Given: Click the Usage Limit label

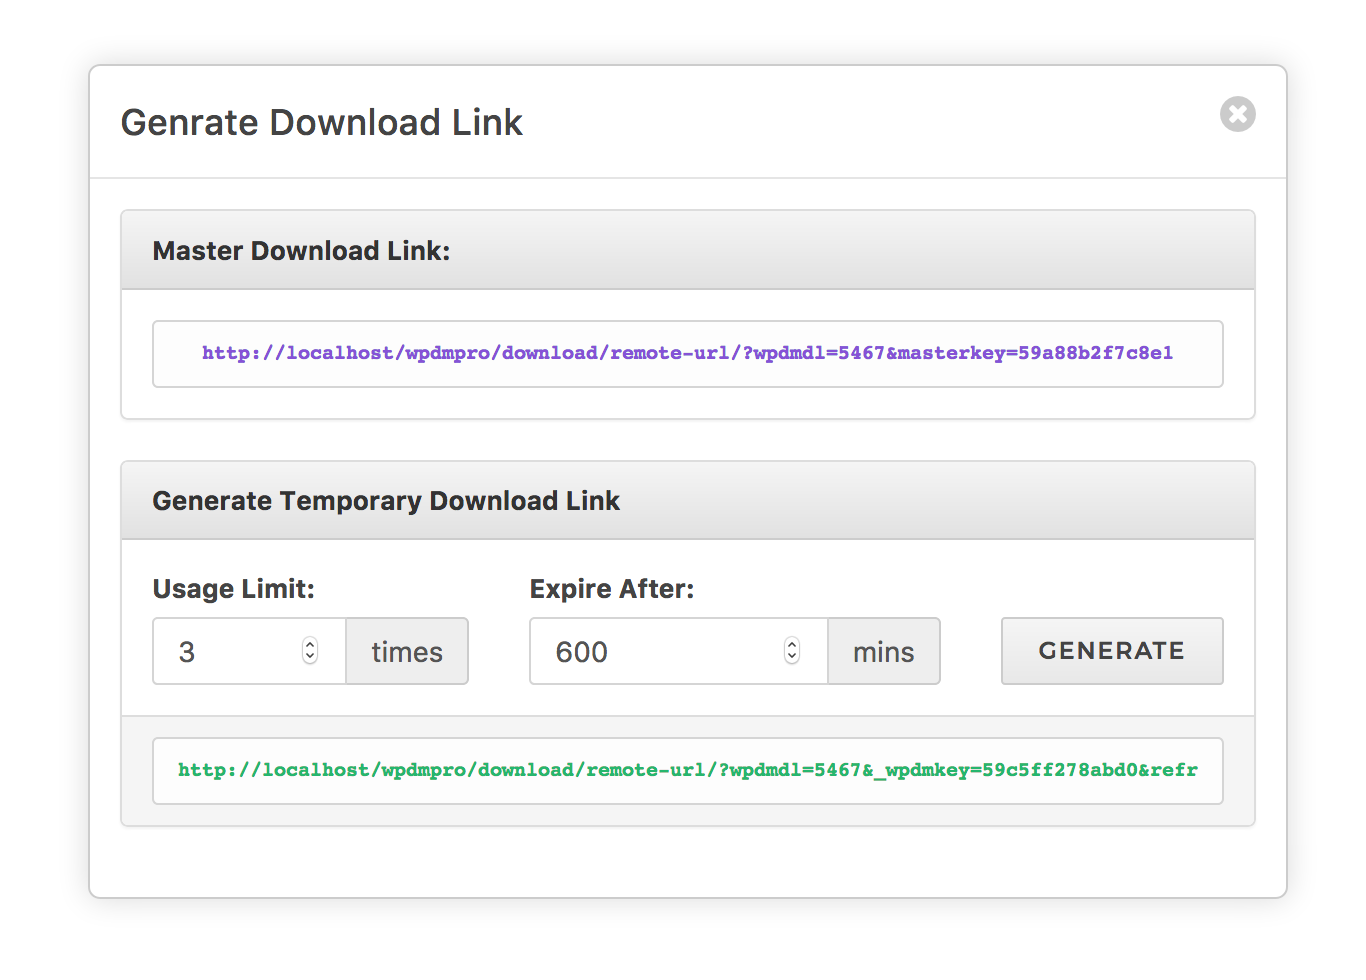Looking at the screenshot, I should click(233, 589).
